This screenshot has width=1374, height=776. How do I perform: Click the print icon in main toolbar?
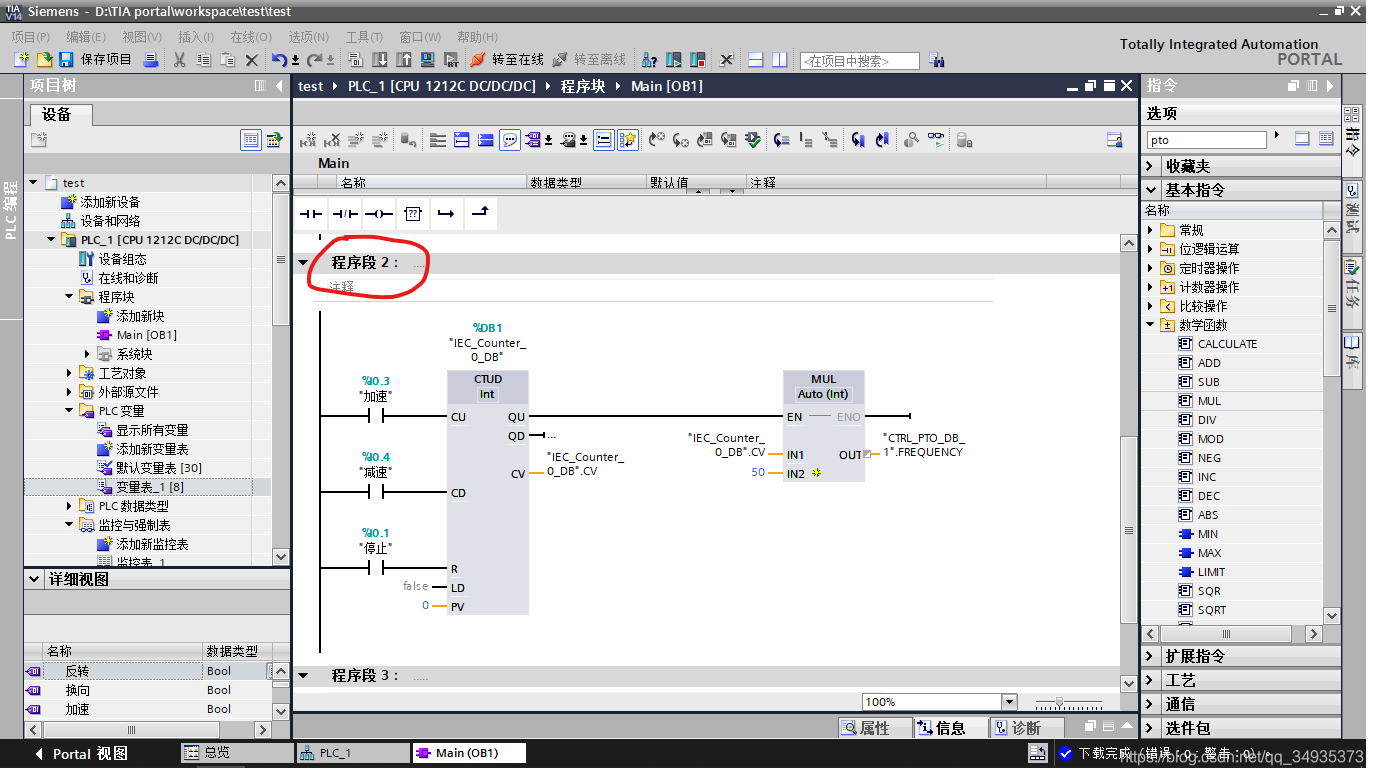pos(151,60)
